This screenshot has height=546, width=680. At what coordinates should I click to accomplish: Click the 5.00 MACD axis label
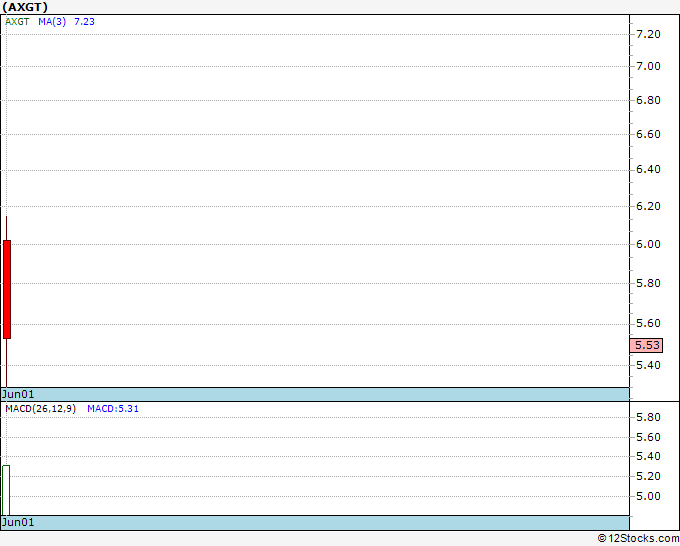point(648,496)
